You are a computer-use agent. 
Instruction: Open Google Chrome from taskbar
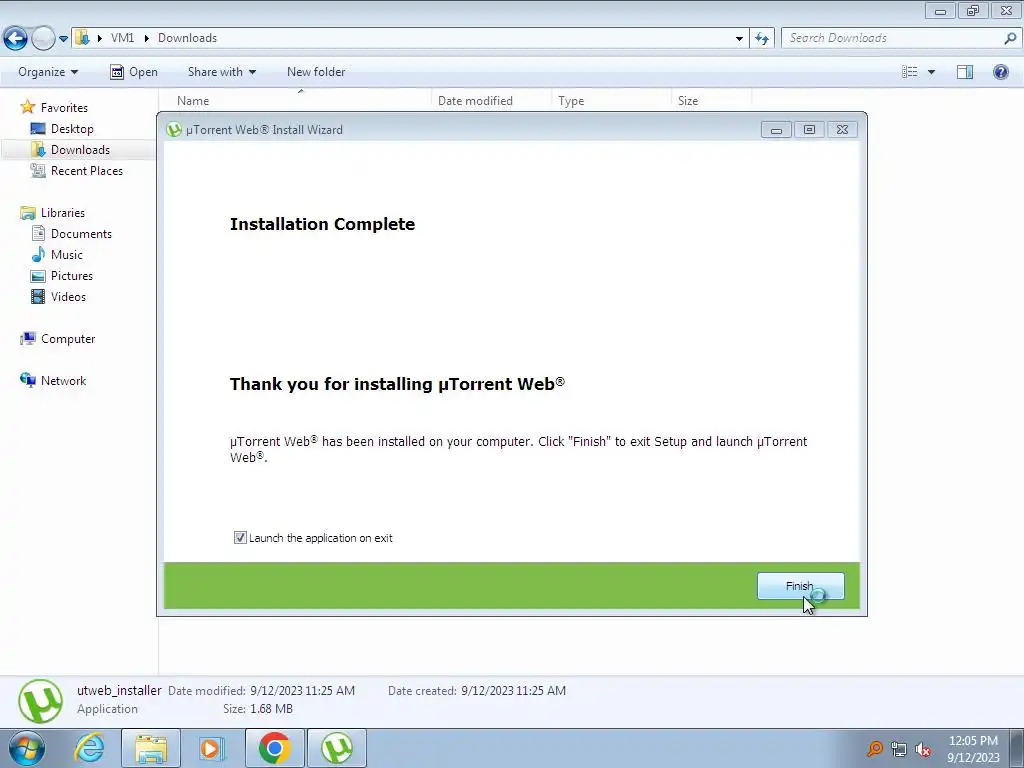point(274,748)
